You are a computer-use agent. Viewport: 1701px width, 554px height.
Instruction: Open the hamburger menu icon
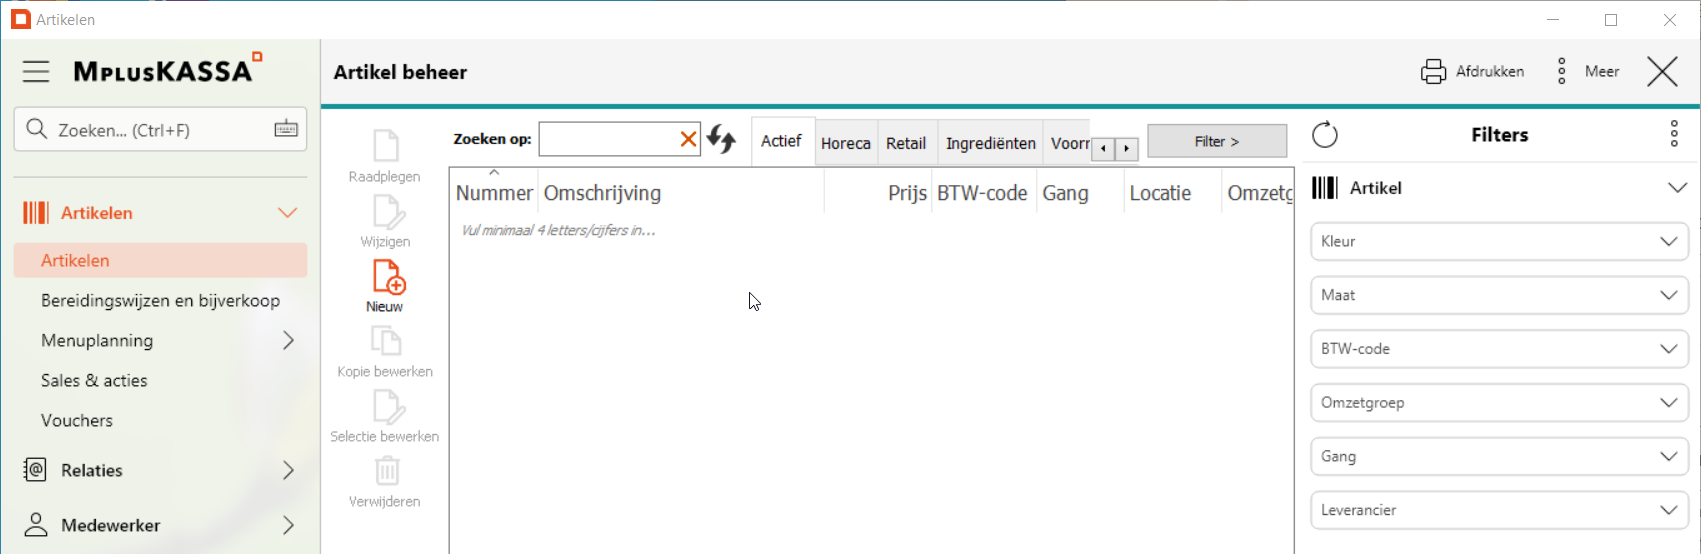[x=36, y=71]
